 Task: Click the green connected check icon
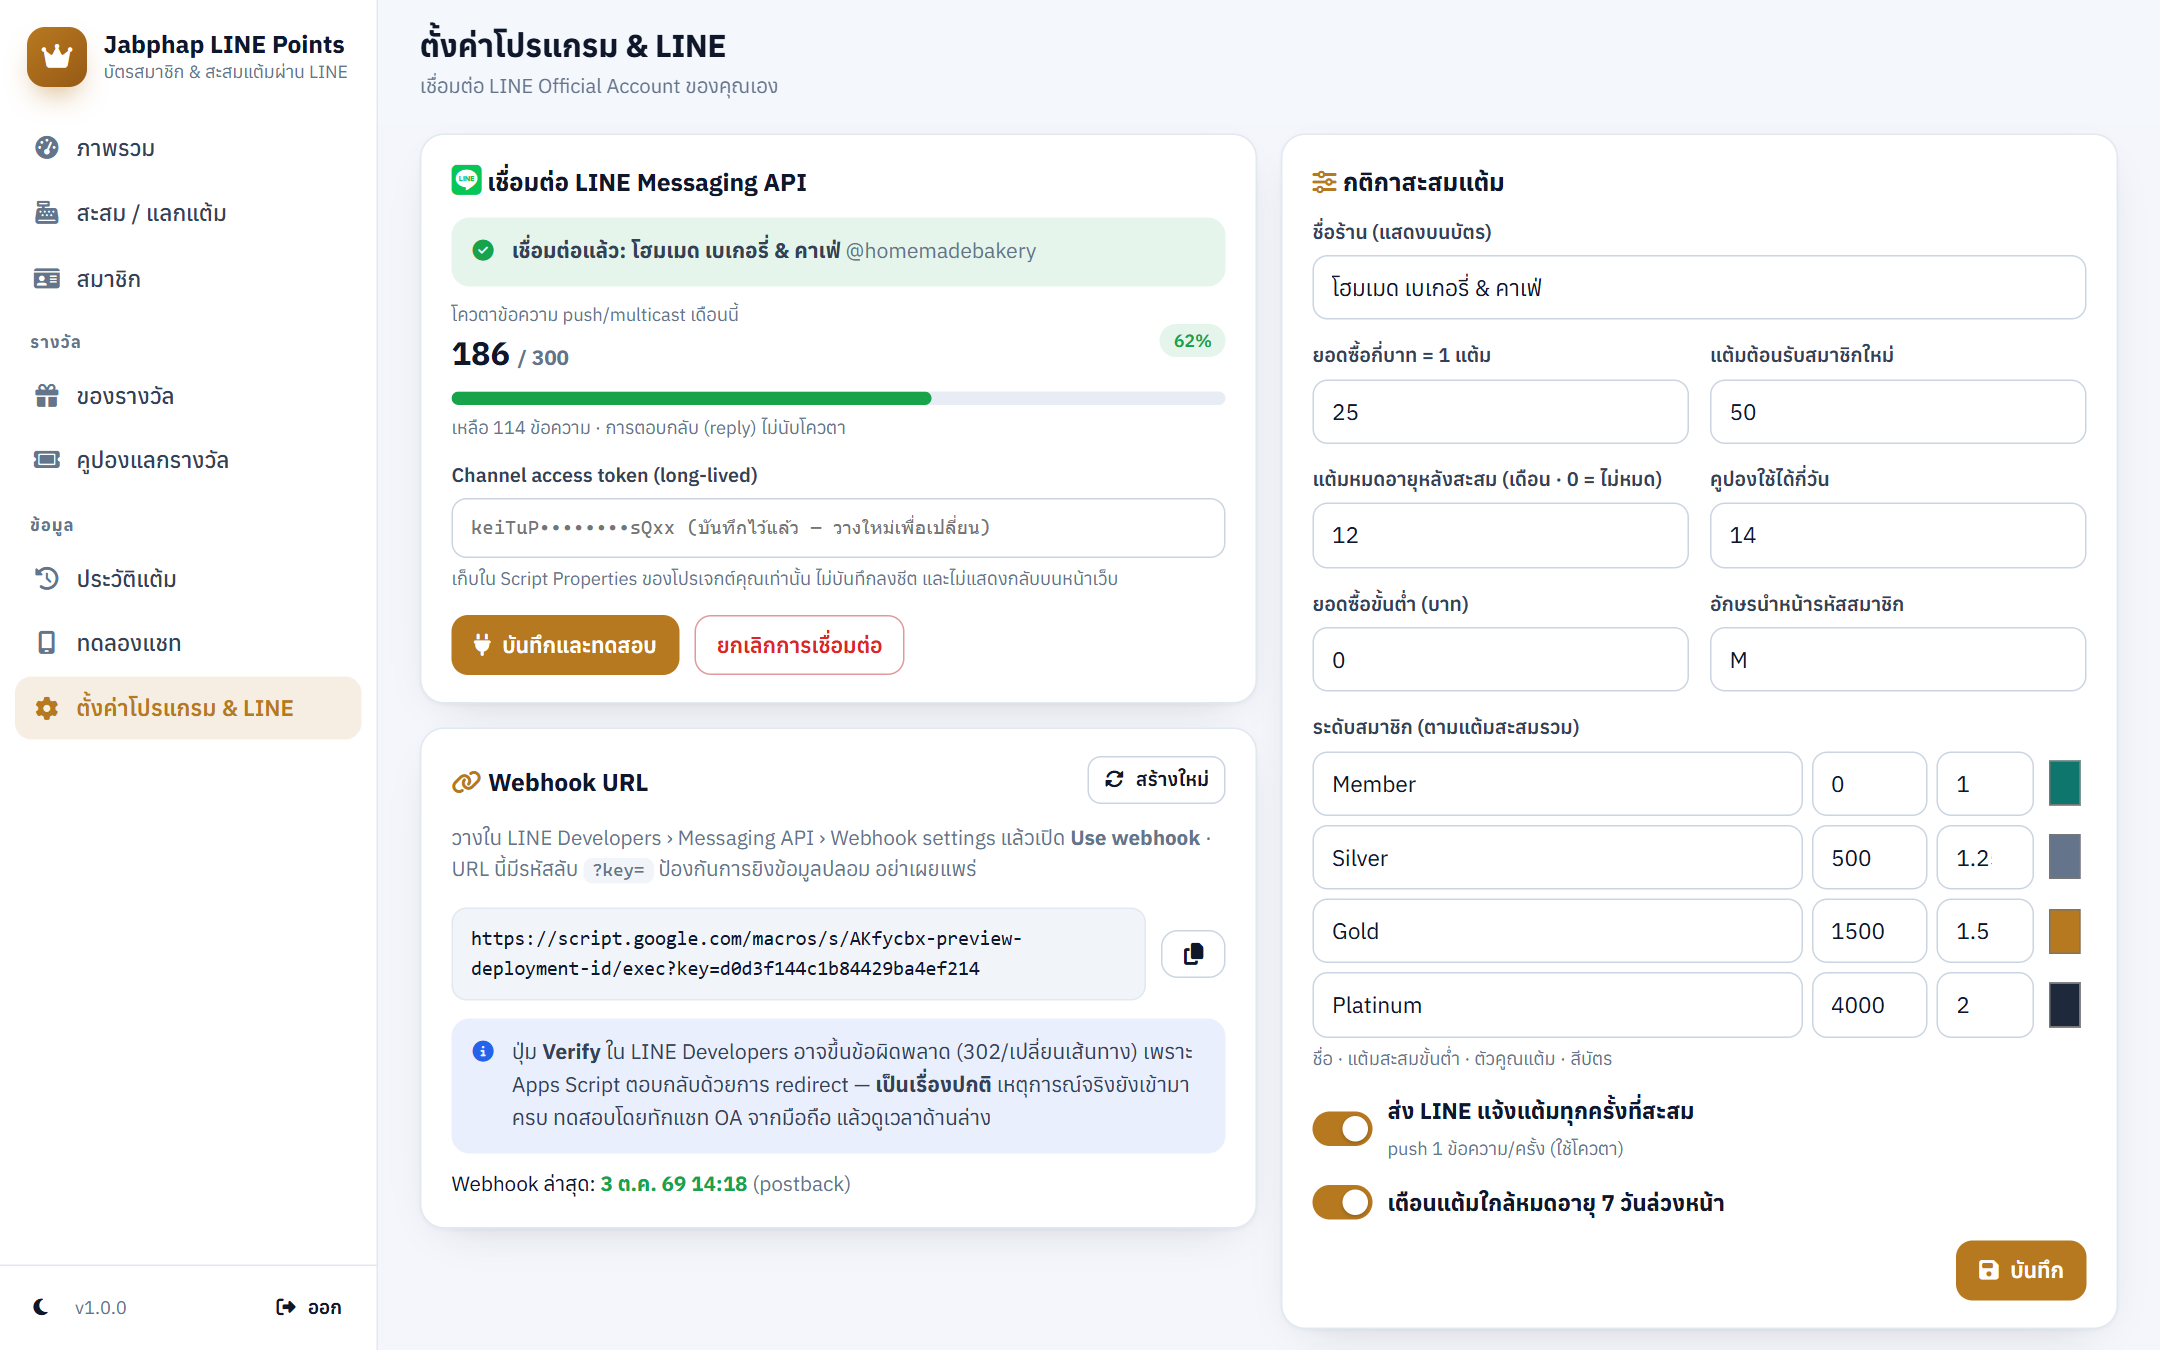point(483,250)
